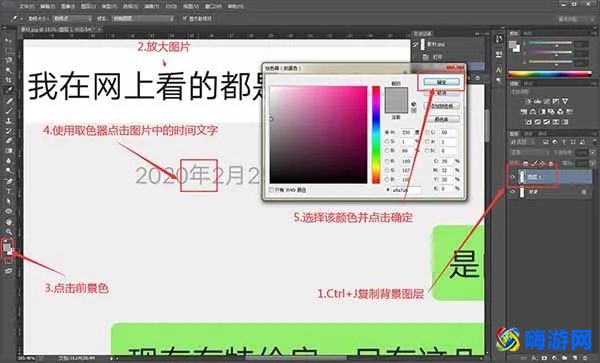The height and width of the screenshot is (363, 600).
Task: Select the Horizontal Type tool
Action: [8, 191]
